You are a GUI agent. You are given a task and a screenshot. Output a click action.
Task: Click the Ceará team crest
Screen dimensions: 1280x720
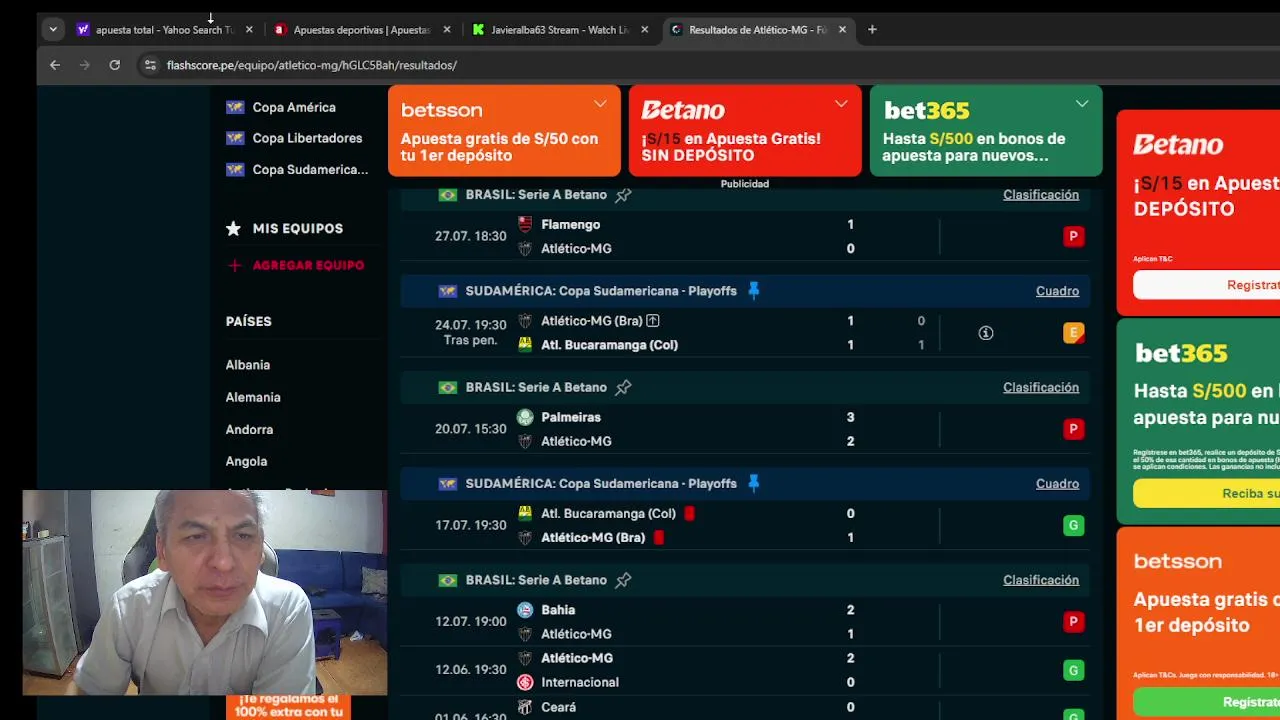(x=525, y=707)
